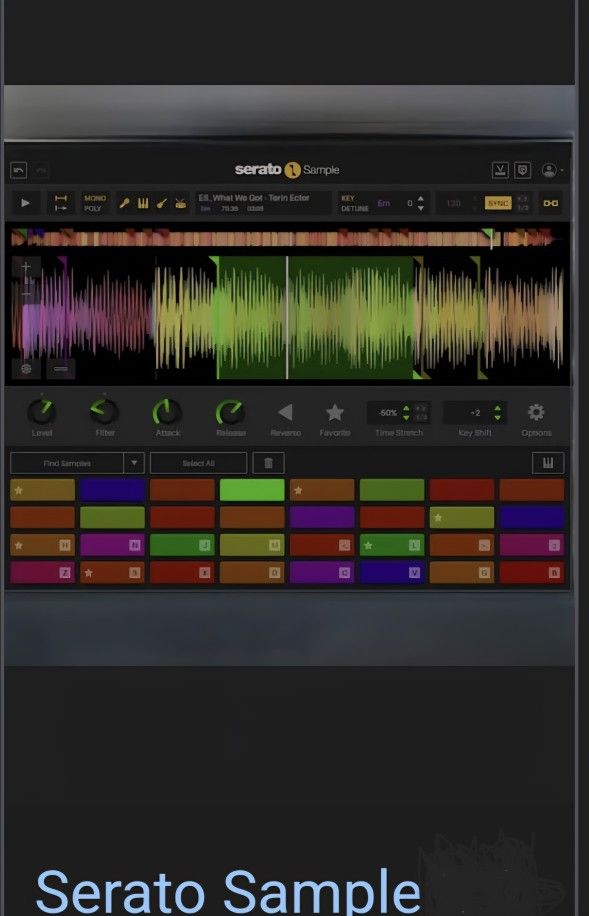This screenshot has height=916, width=589.
Task: Switch to keyboard mode piano icon
Action: coord(548,463)
